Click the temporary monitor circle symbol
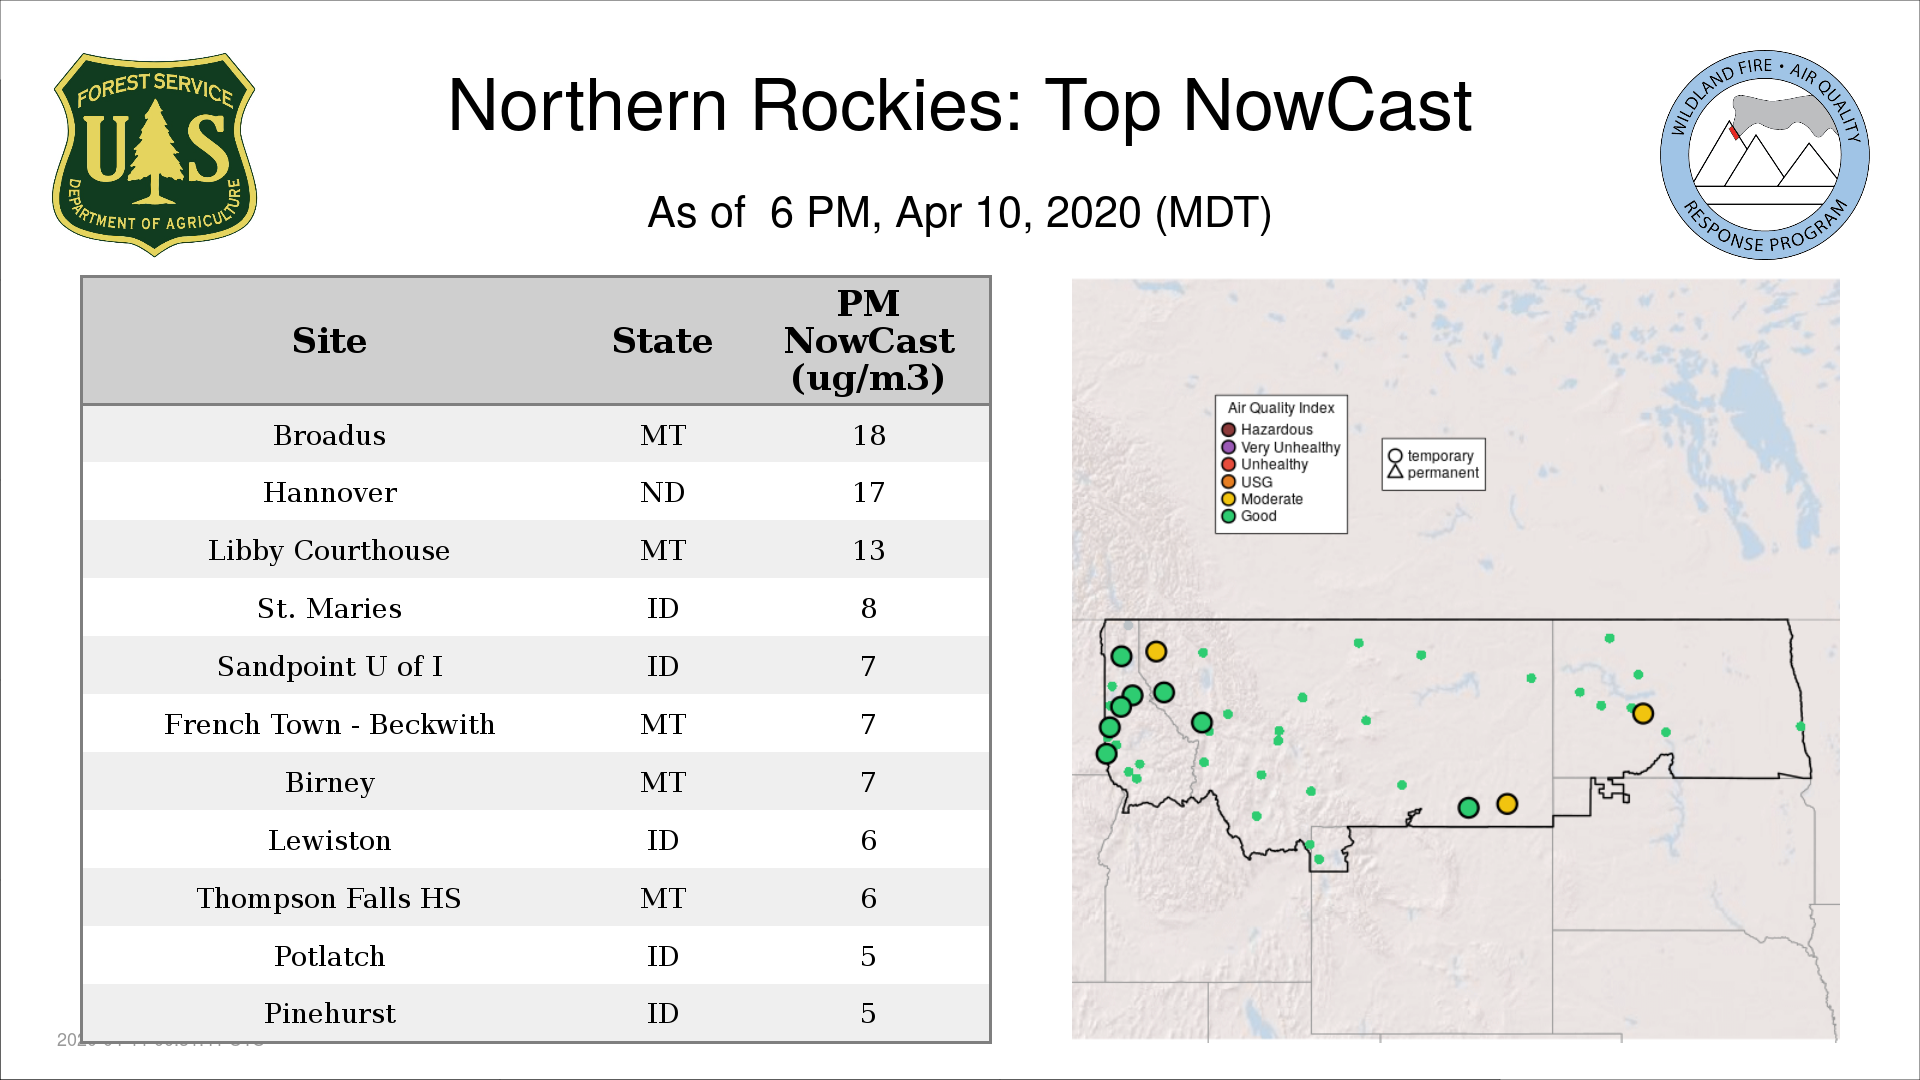The height and width of the screenshot is (1080, 1920). (x=1395, y=456)
